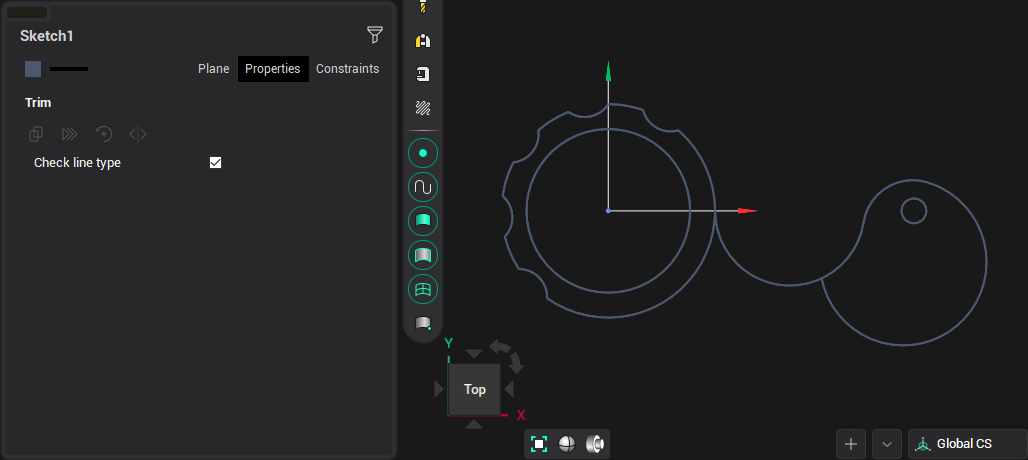This screenshot has width=1028, height=460.
Task: Click the sketch color swatch
Action: coord(33,69)
